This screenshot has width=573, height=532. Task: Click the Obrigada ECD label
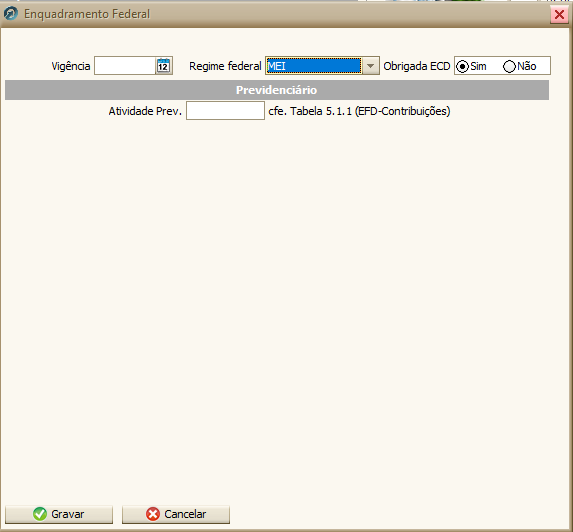click(x=417, y=66)
